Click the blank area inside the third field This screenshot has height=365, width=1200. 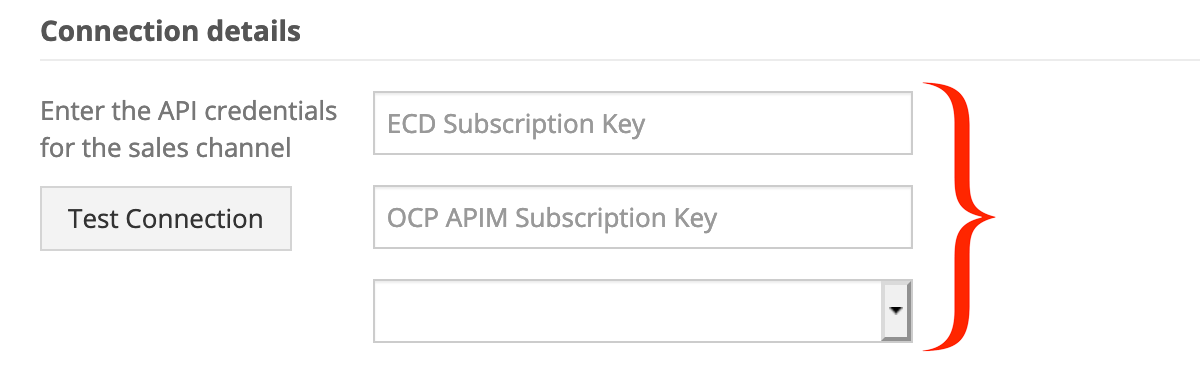click(628, 311)
